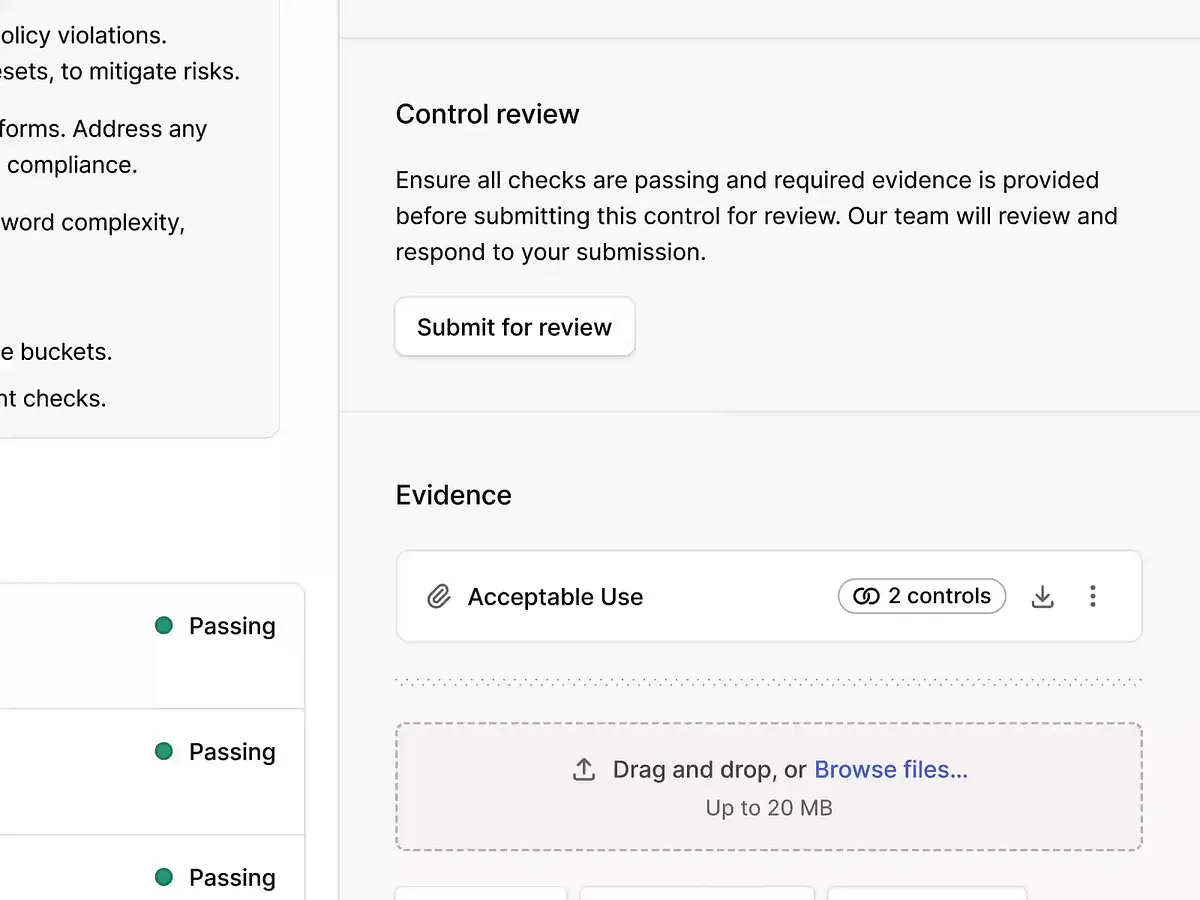Click the Control review heading
Screen dimensions: 1200x900
[487, 114]
